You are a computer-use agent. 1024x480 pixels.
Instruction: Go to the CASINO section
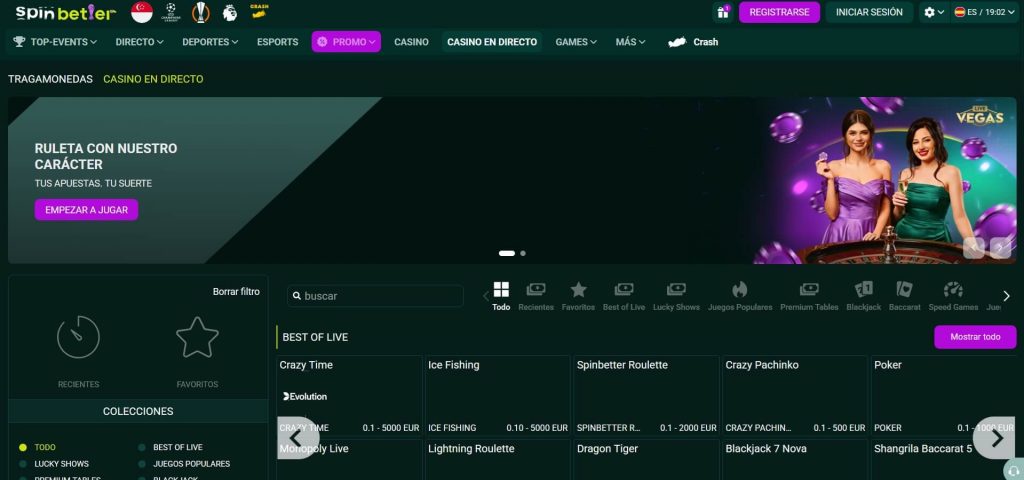[x=411, y=42]
